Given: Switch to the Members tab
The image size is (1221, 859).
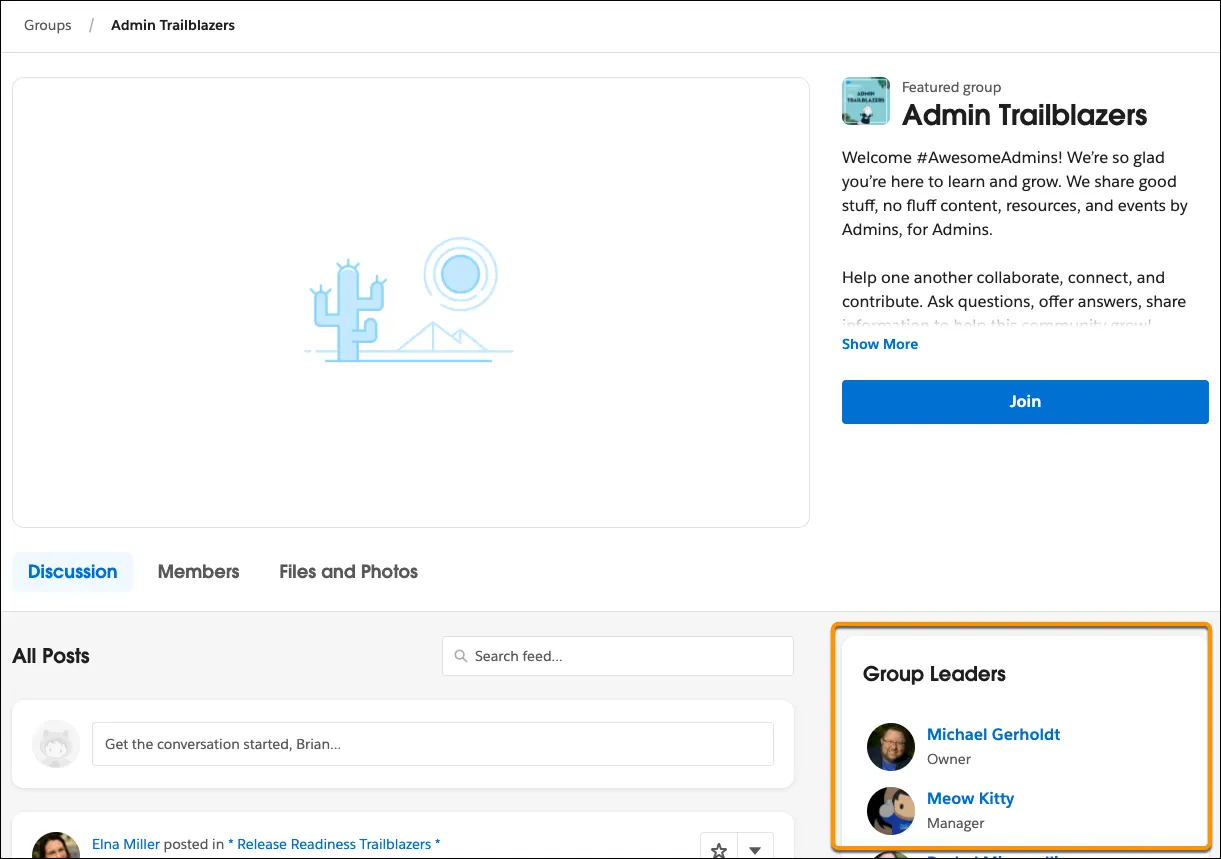Looking at the screenshot, I should coord(198,572).
